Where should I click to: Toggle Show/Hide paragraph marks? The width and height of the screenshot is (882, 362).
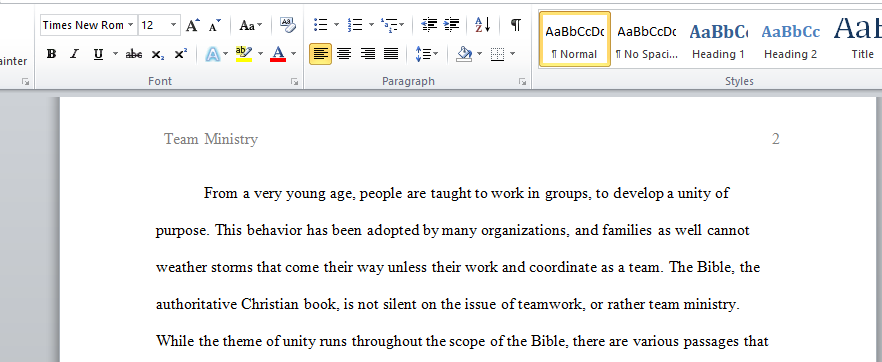(x=515, y=25)
